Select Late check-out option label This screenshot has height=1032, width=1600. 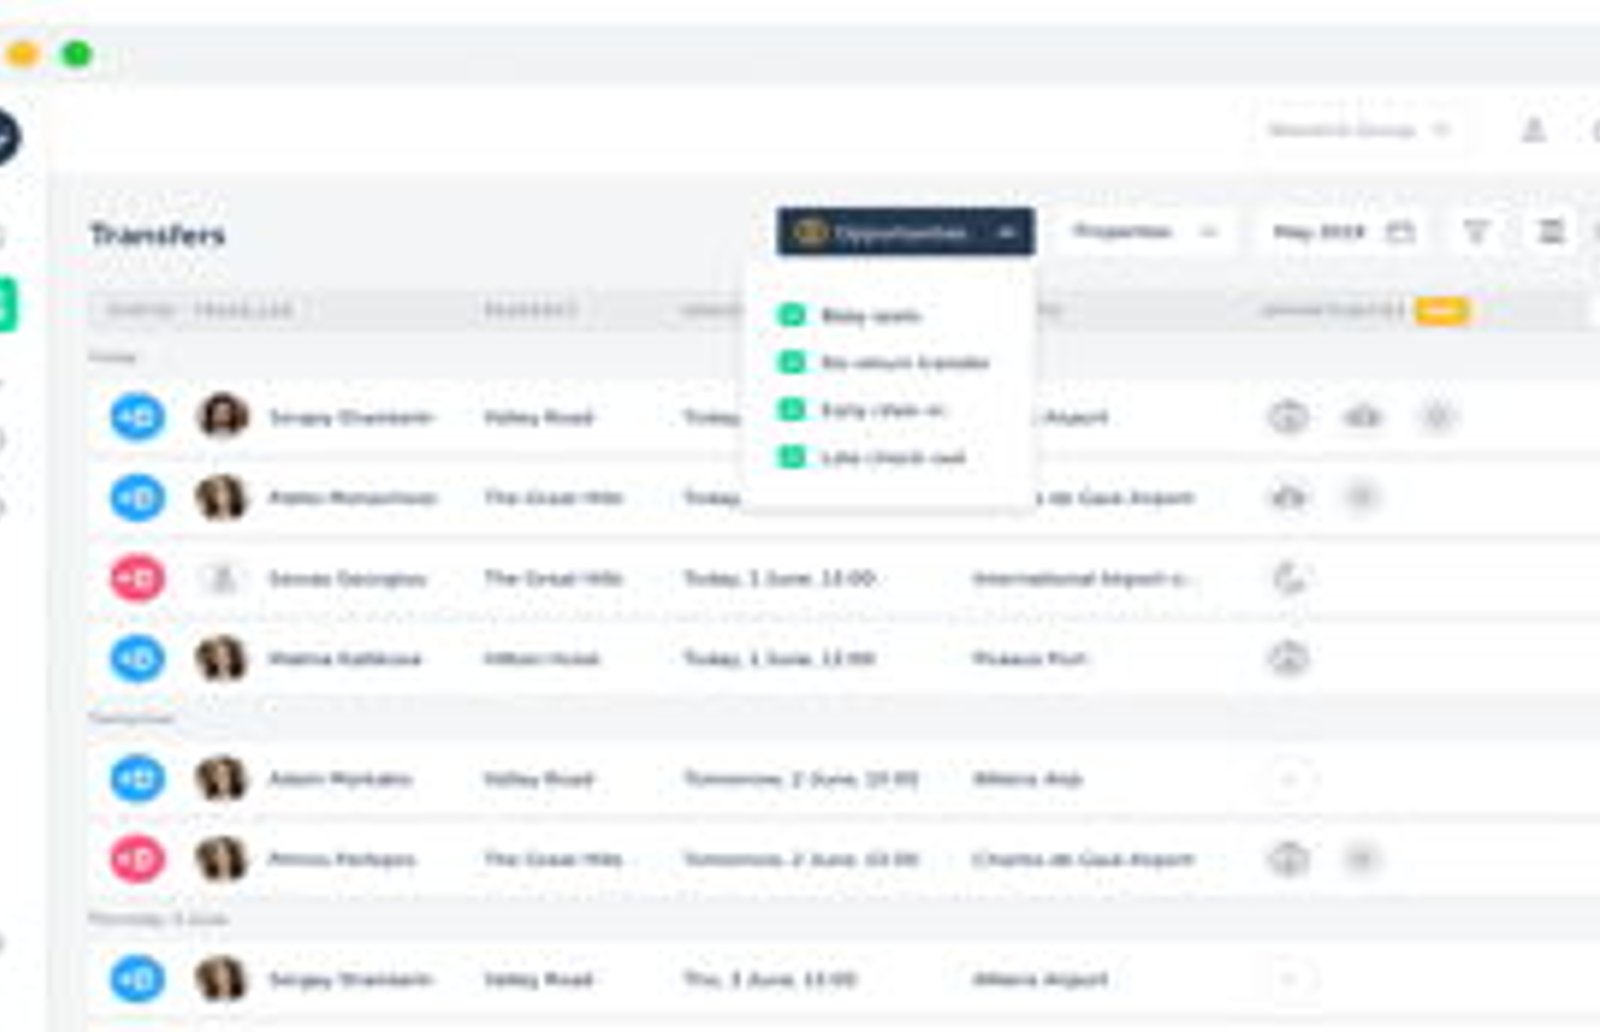tap(893, 458)
